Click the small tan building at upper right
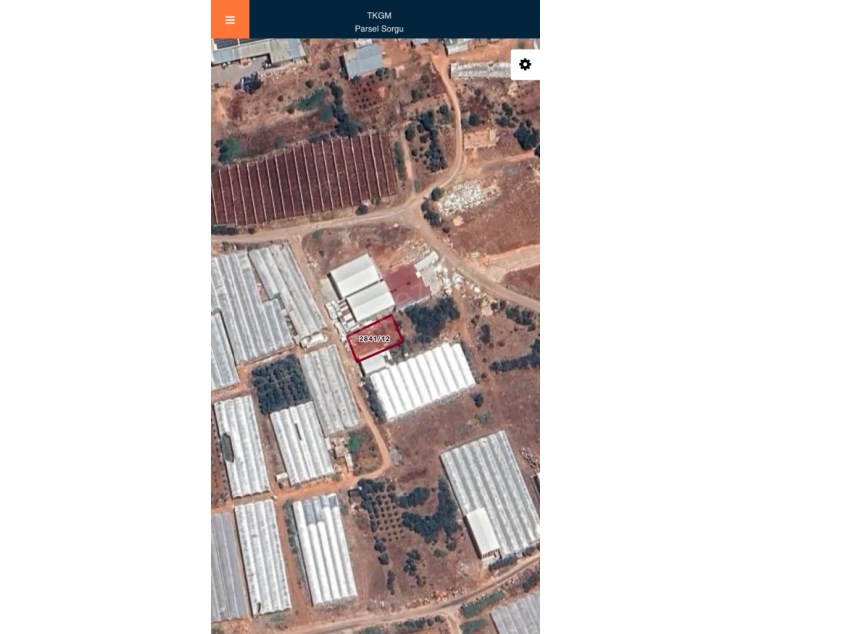Image resolution: width=845 pixels, height=634 pixels. coord(479,139)
